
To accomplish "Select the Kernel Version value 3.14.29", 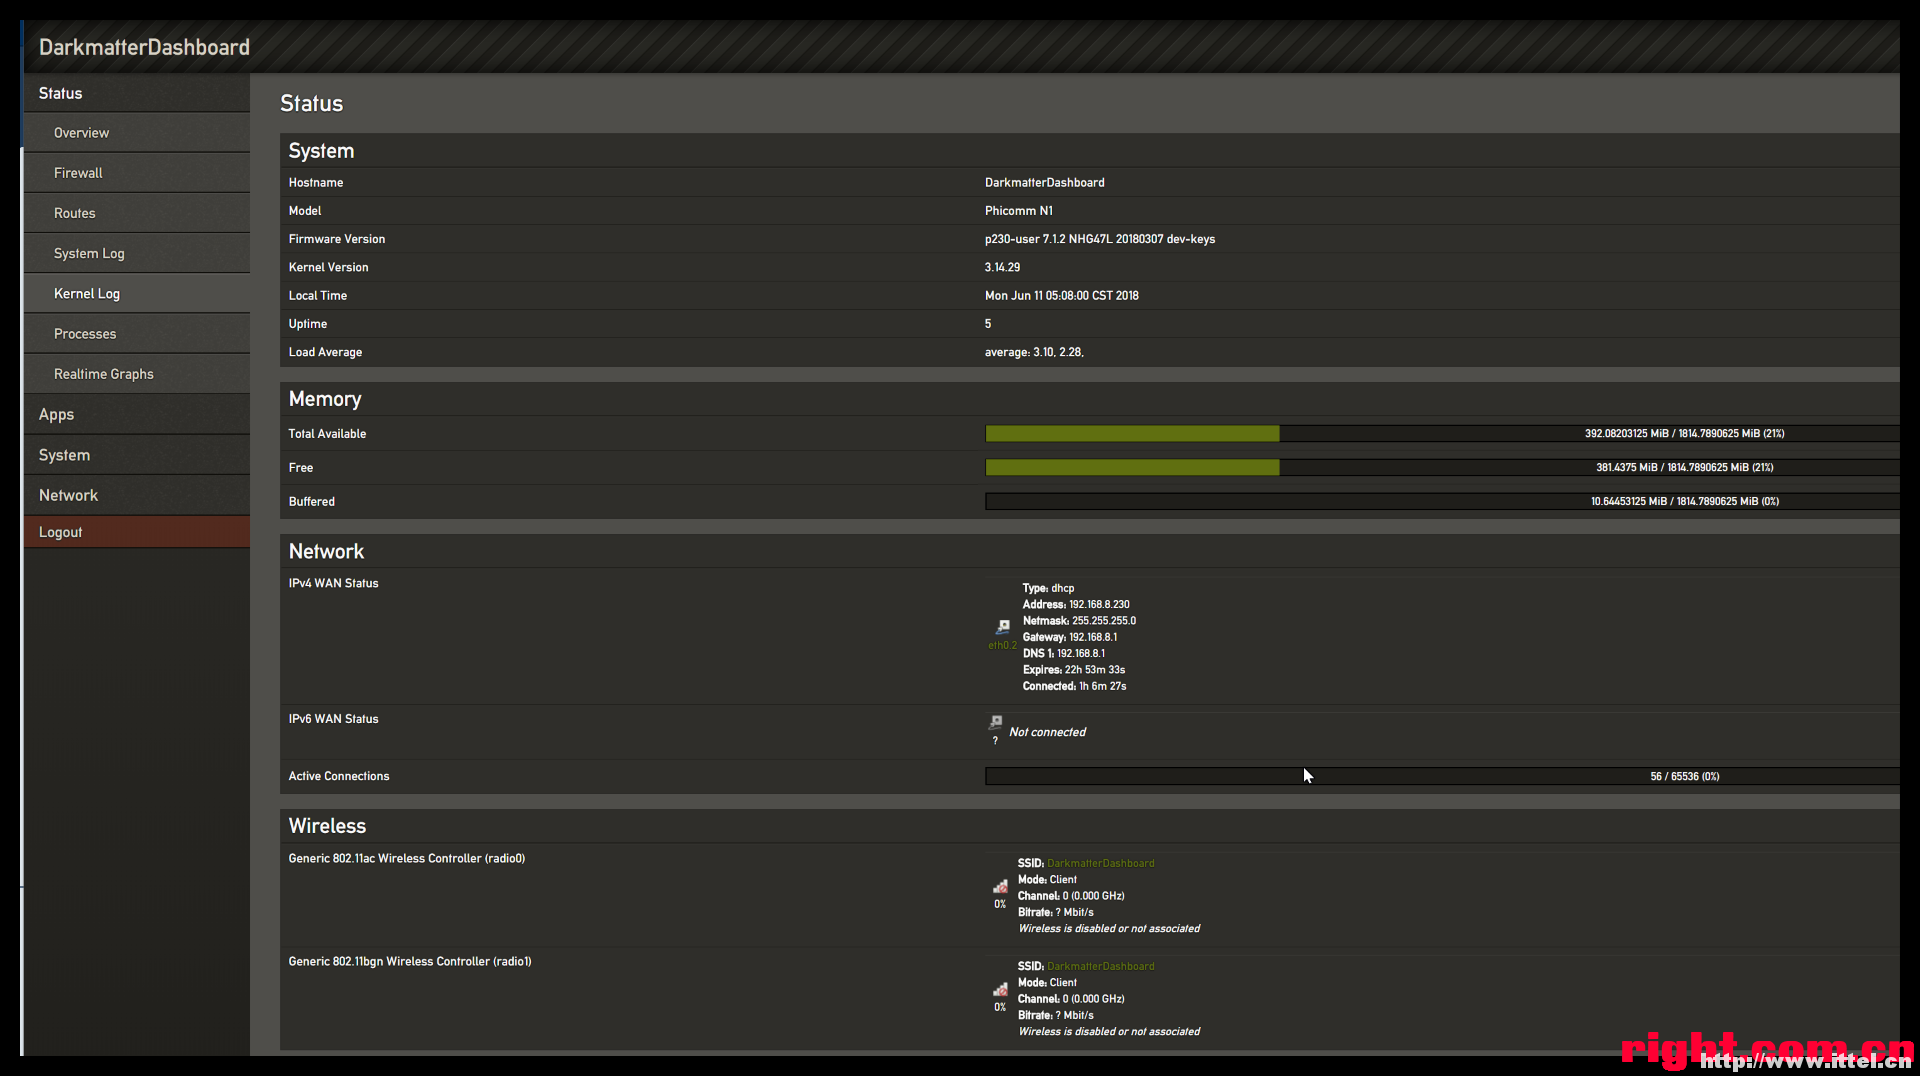I will (x=1002, y=267).
